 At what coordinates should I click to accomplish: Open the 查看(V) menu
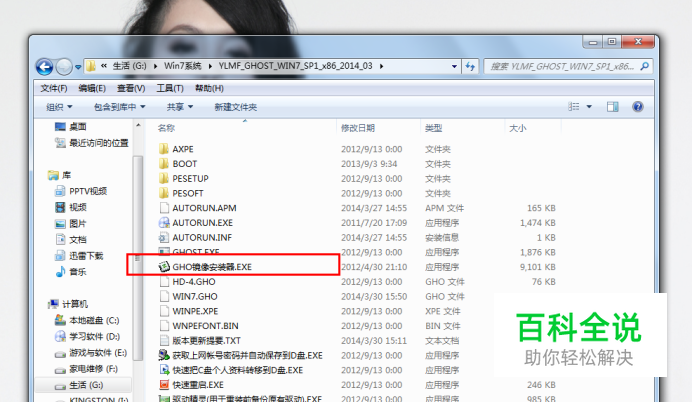(131, 89)
